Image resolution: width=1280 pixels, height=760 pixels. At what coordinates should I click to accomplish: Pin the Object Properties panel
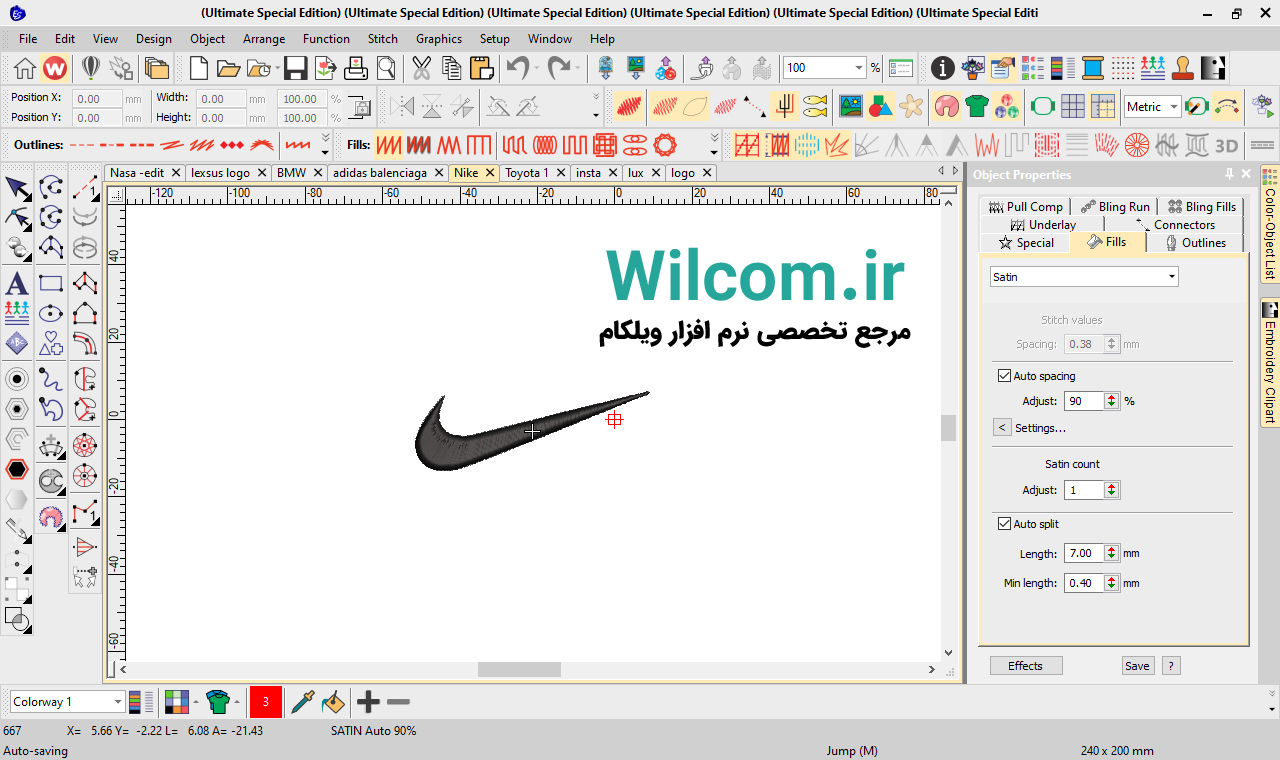1230,174
